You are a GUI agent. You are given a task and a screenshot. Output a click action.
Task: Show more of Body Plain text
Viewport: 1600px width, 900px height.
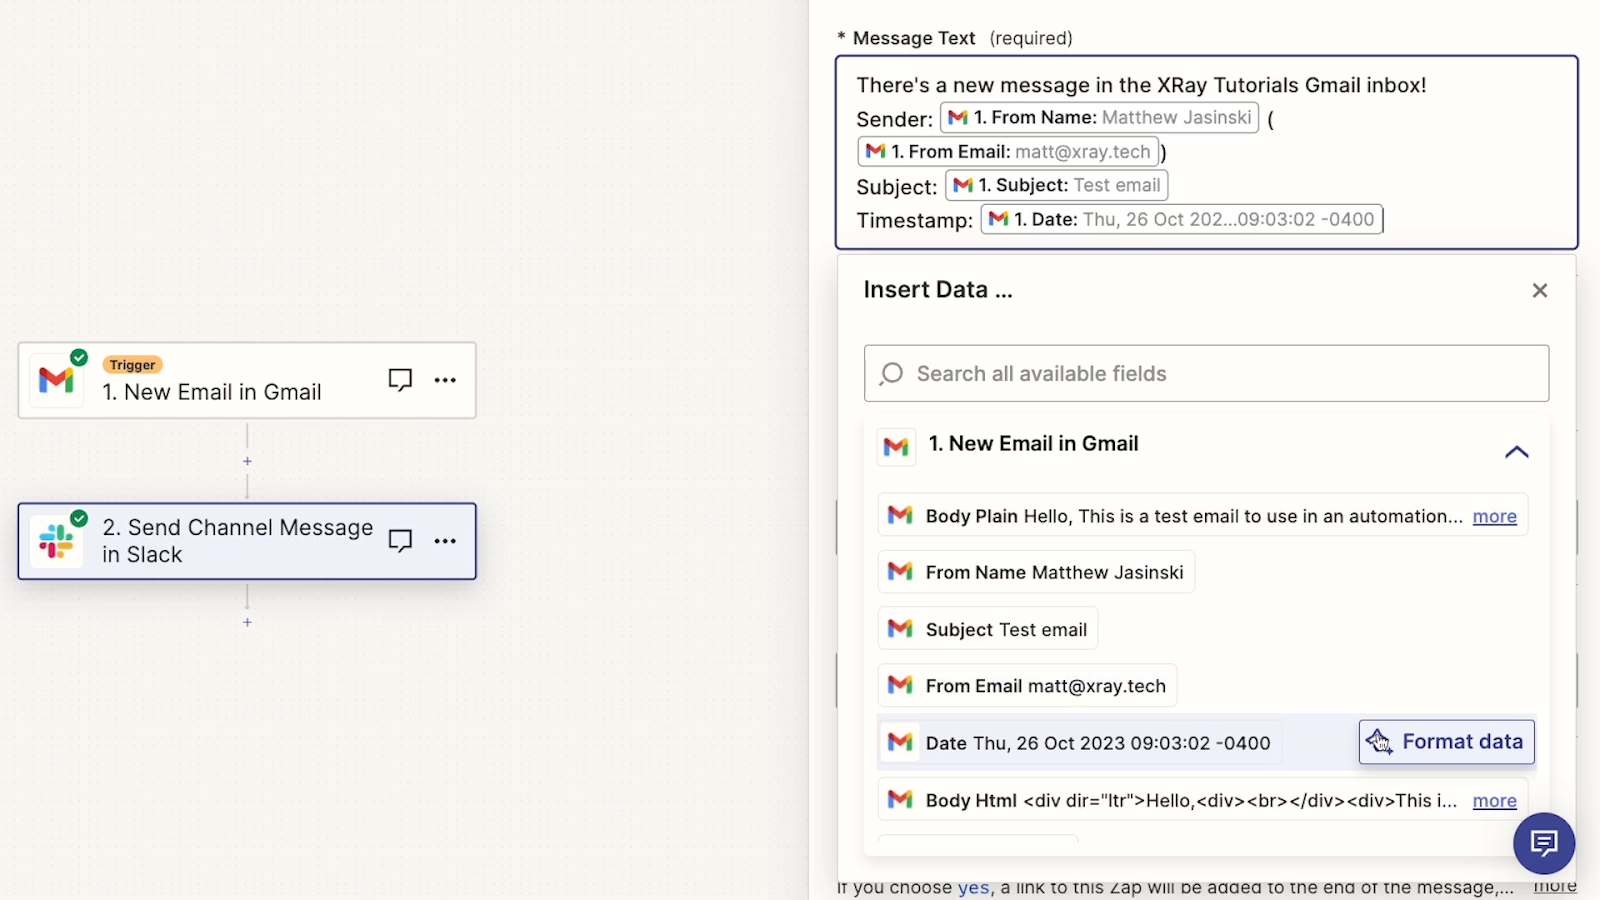tap(1494, 516)
